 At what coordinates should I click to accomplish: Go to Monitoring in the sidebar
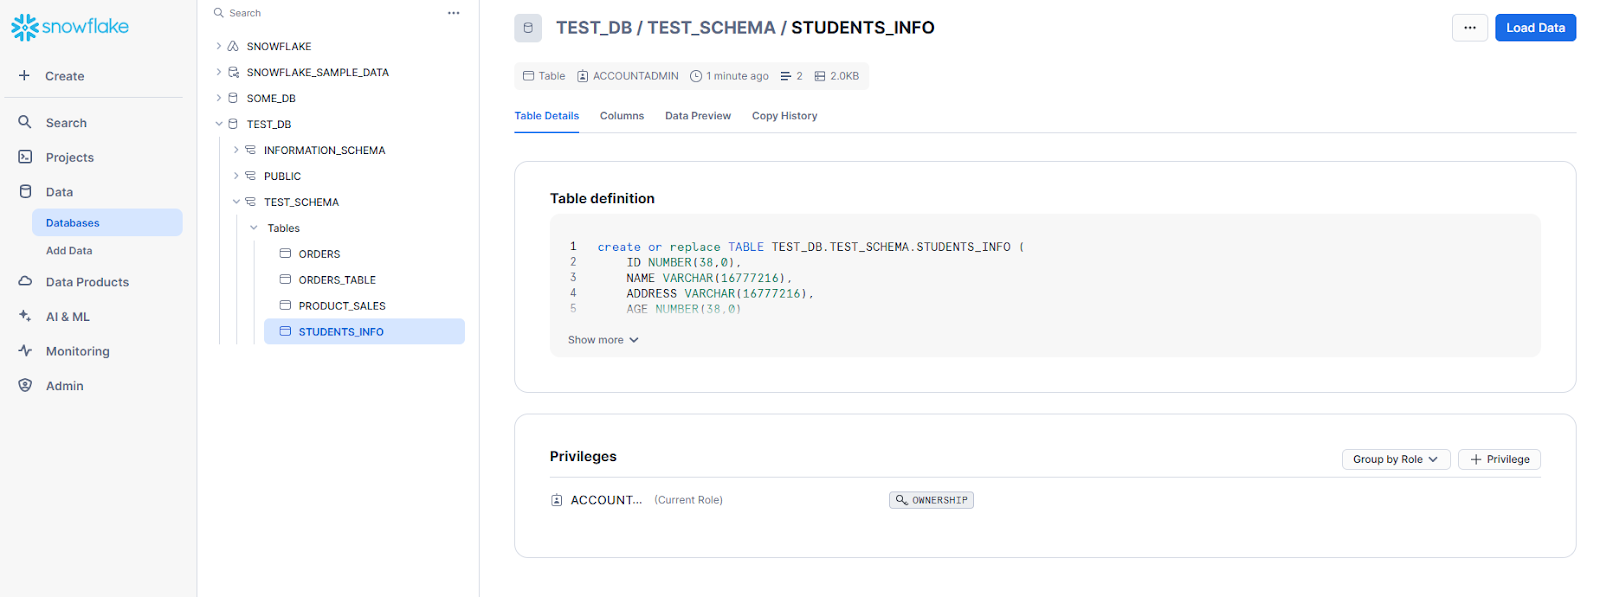click(x=77, y=351)
